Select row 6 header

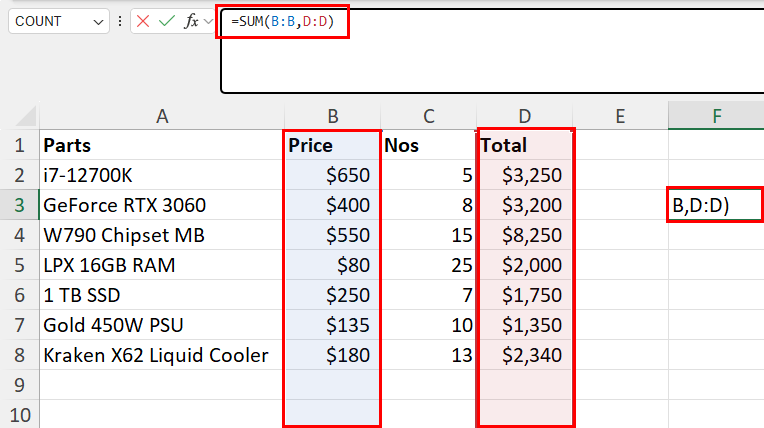tap(19, 295)
